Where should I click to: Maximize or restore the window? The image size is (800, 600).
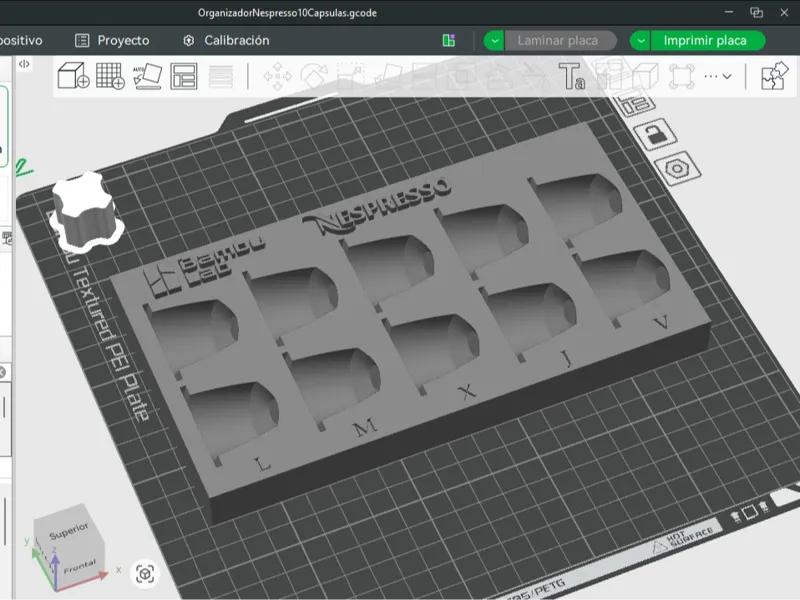(756, 12)
